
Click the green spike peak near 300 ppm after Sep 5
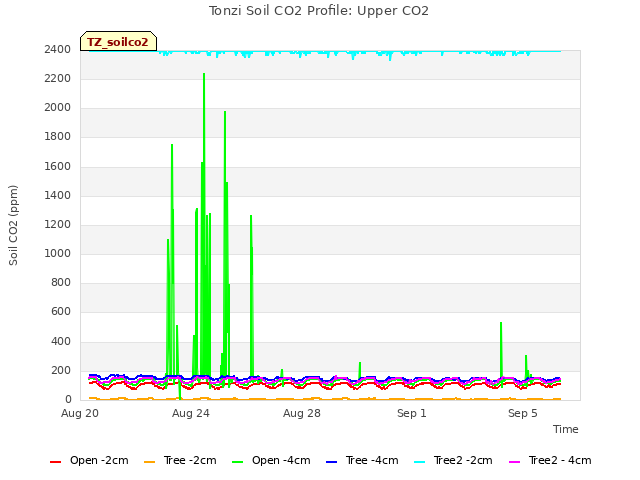point(526,356)
